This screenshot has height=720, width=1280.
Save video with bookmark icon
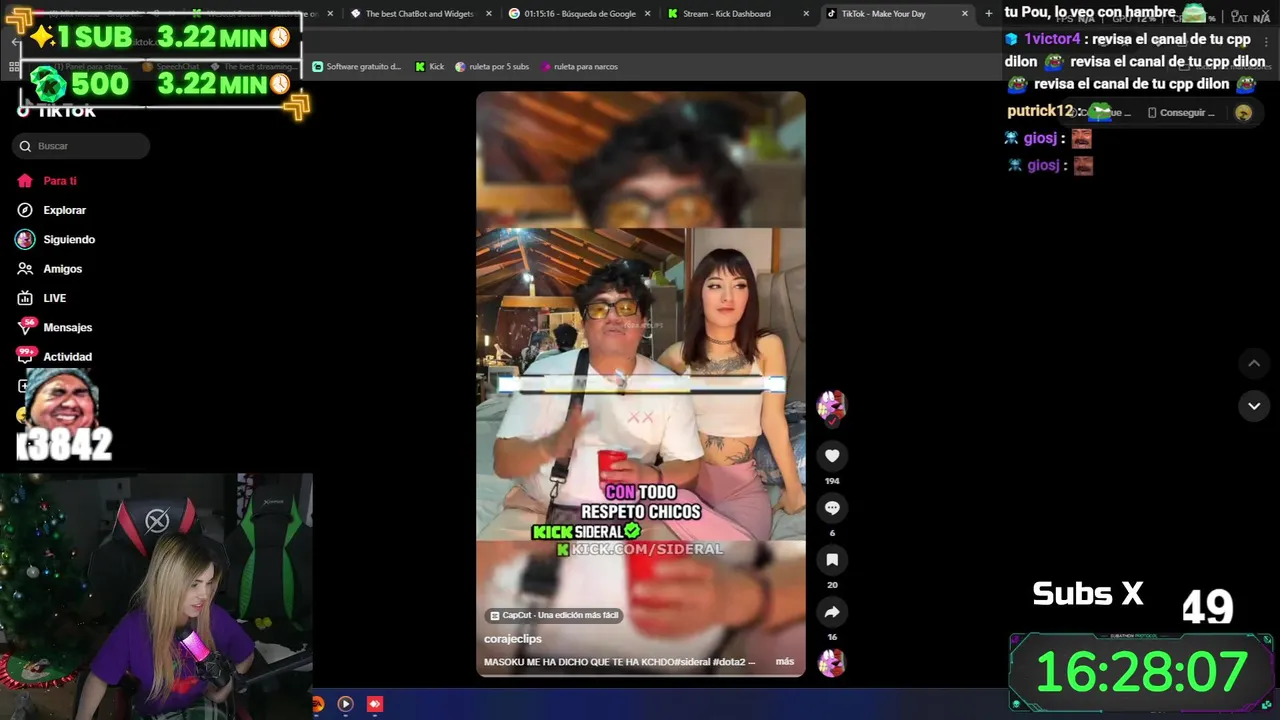pyautogui.click(x=832, y=560)
